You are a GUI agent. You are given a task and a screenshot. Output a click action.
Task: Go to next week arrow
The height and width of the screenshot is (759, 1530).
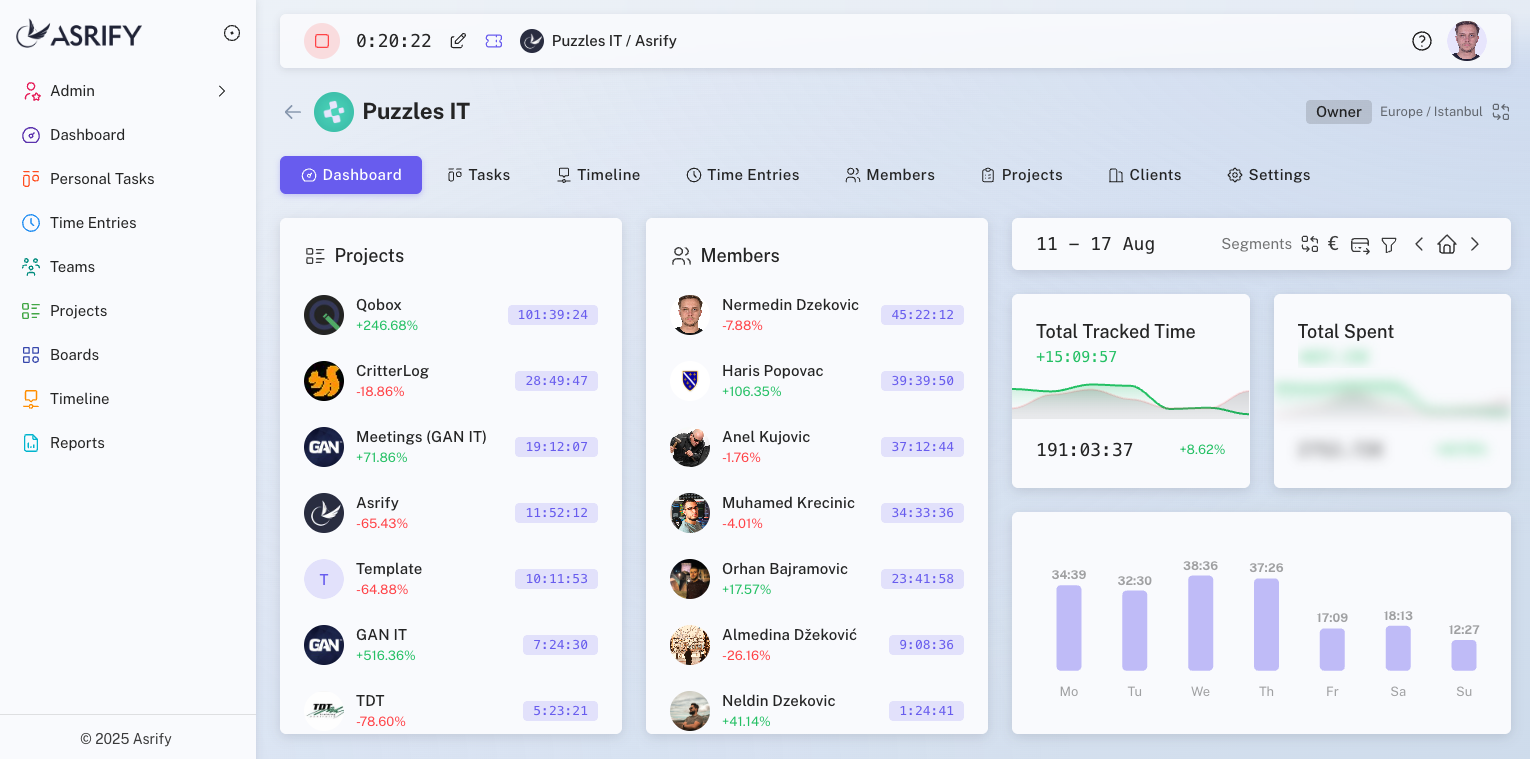pos(1475,244)
